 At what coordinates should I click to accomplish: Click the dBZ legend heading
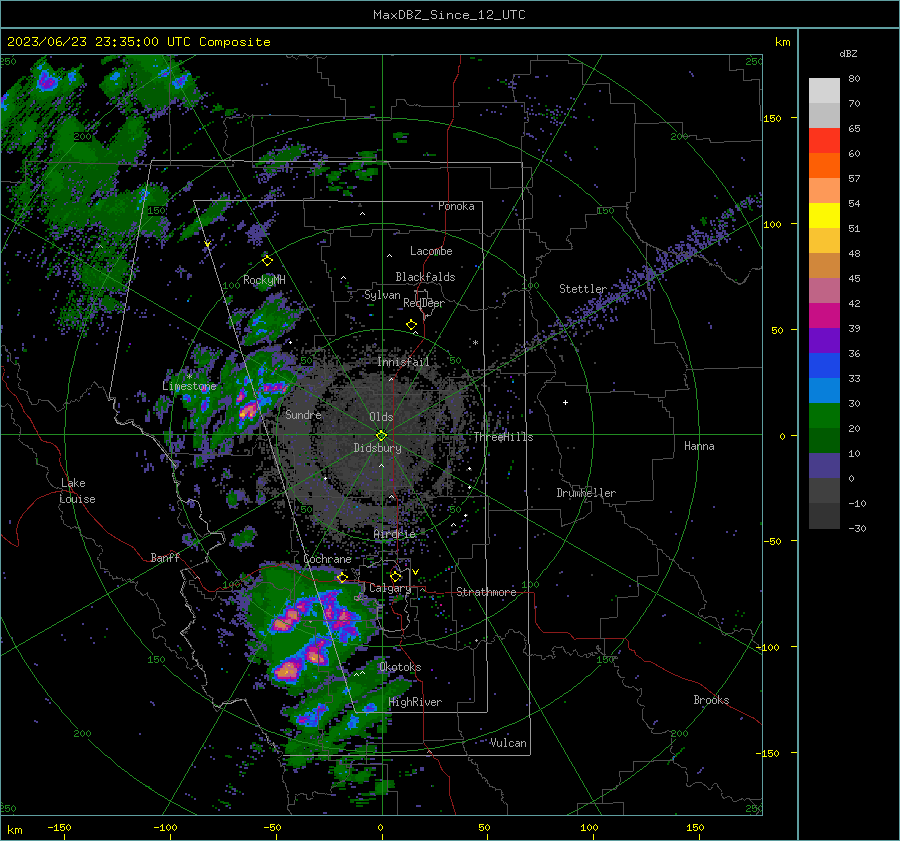tap(848, 54)
